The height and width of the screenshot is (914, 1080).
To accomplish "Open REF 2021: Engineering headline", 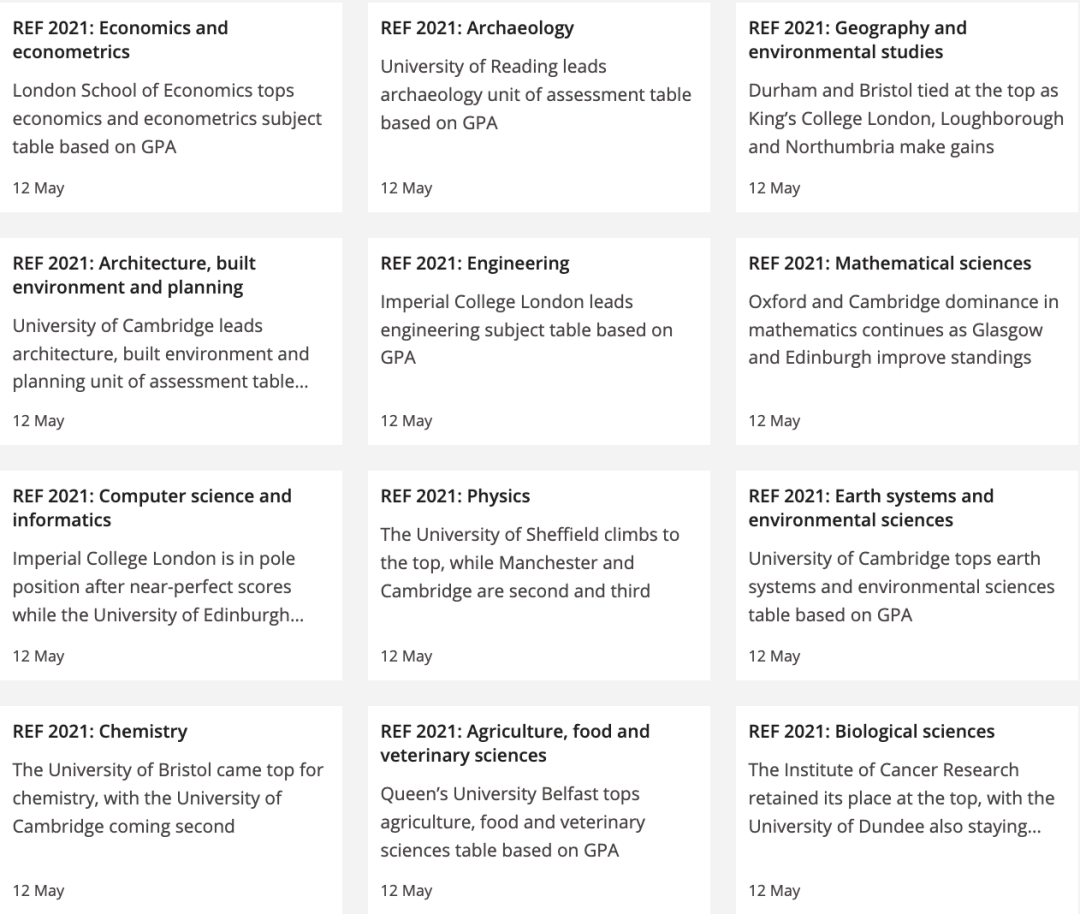I will click(475, 263).
